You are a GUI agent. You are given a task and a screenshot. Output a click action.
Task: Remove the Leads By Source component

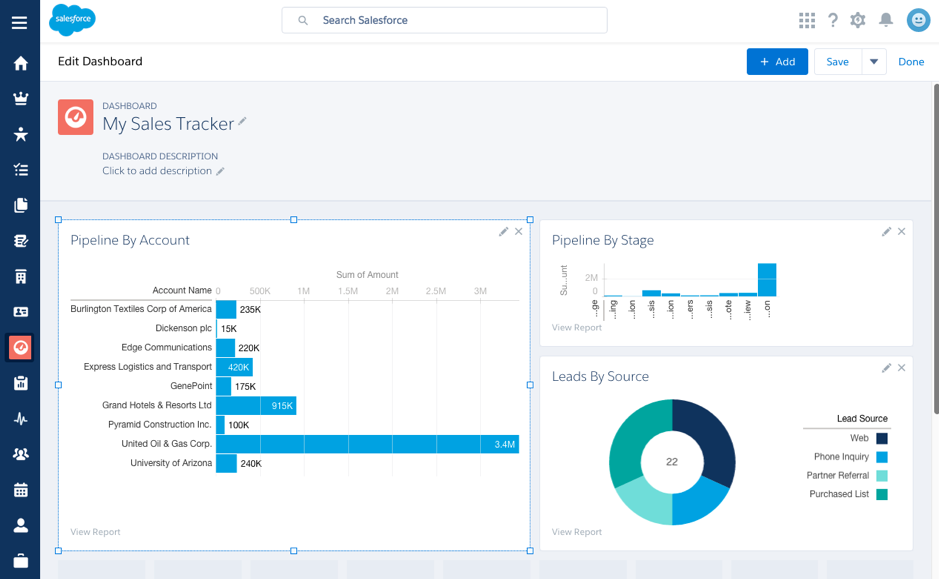click(902, 368)
